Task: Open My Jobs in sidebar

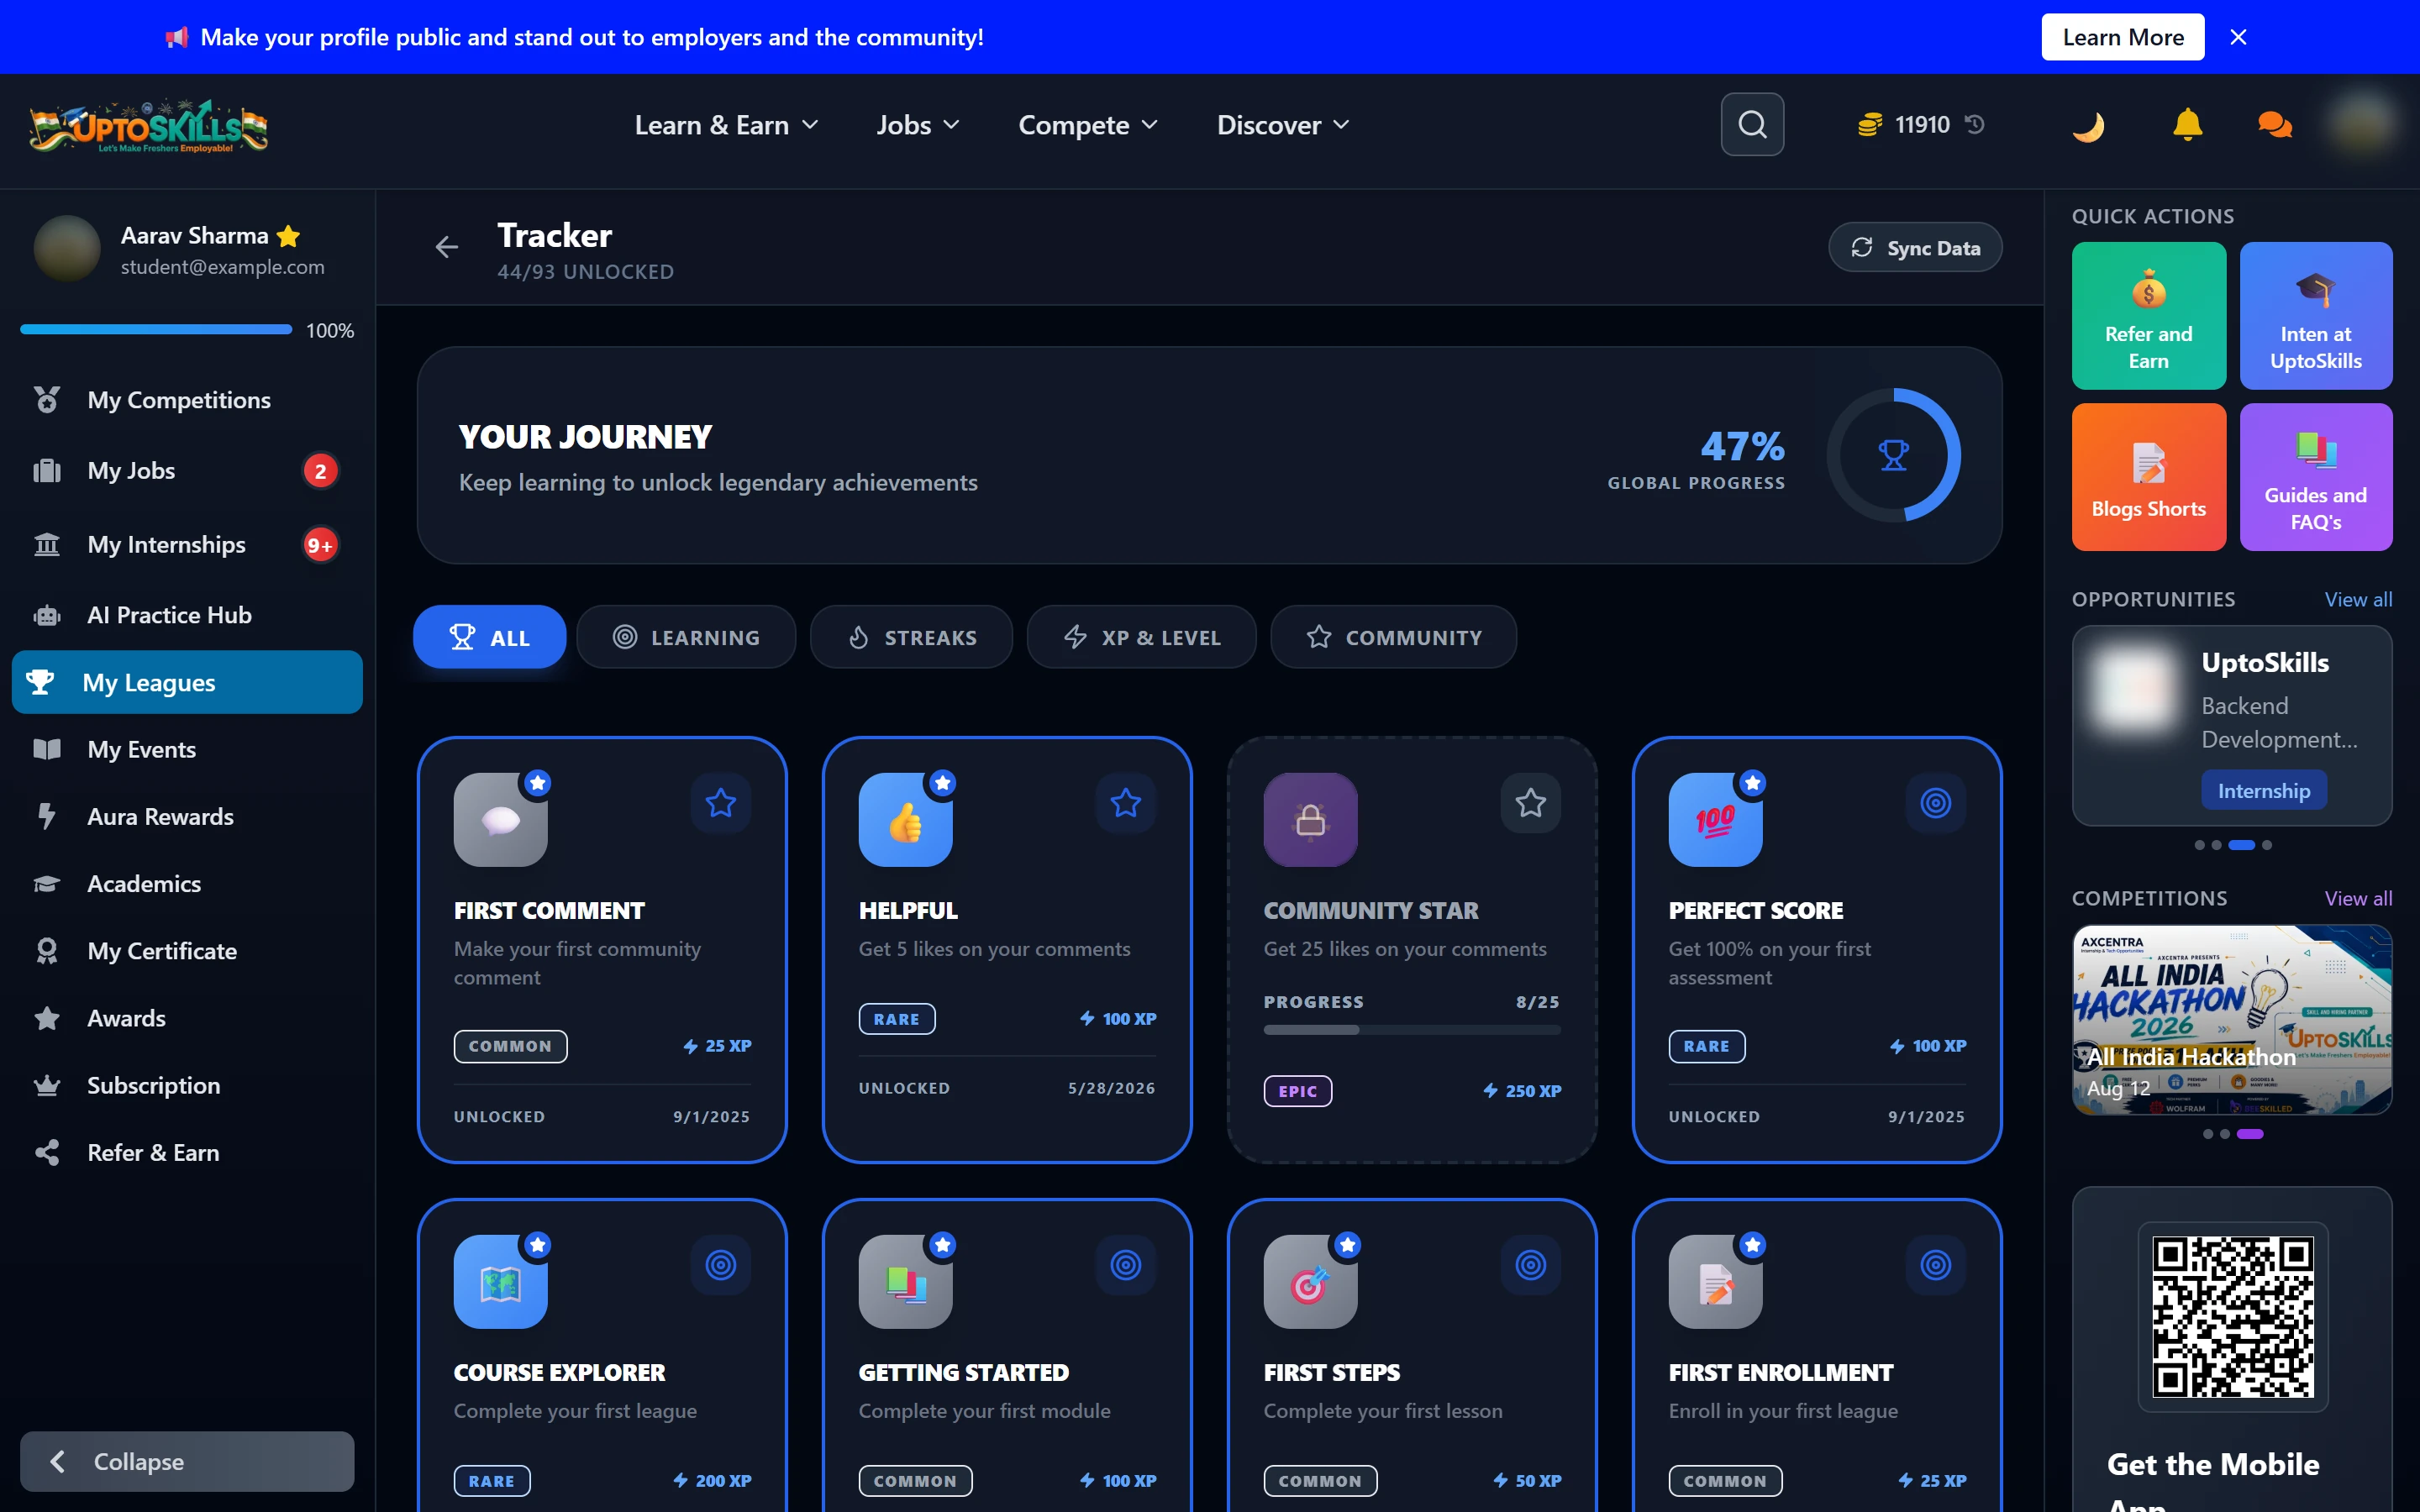Action: [187, 471]
